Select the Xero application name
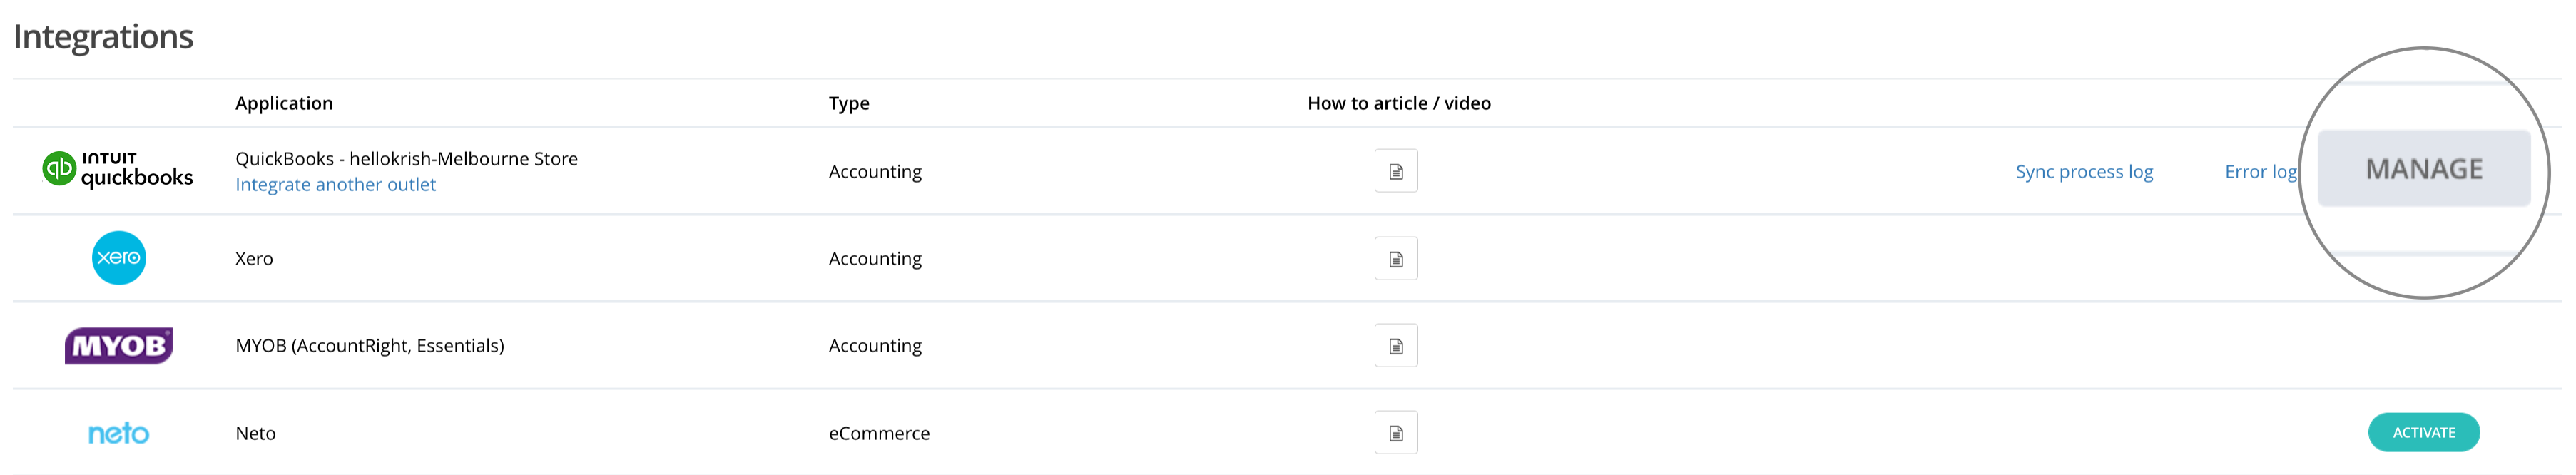This screenshot has width=2576, height=475. [254, 259]
